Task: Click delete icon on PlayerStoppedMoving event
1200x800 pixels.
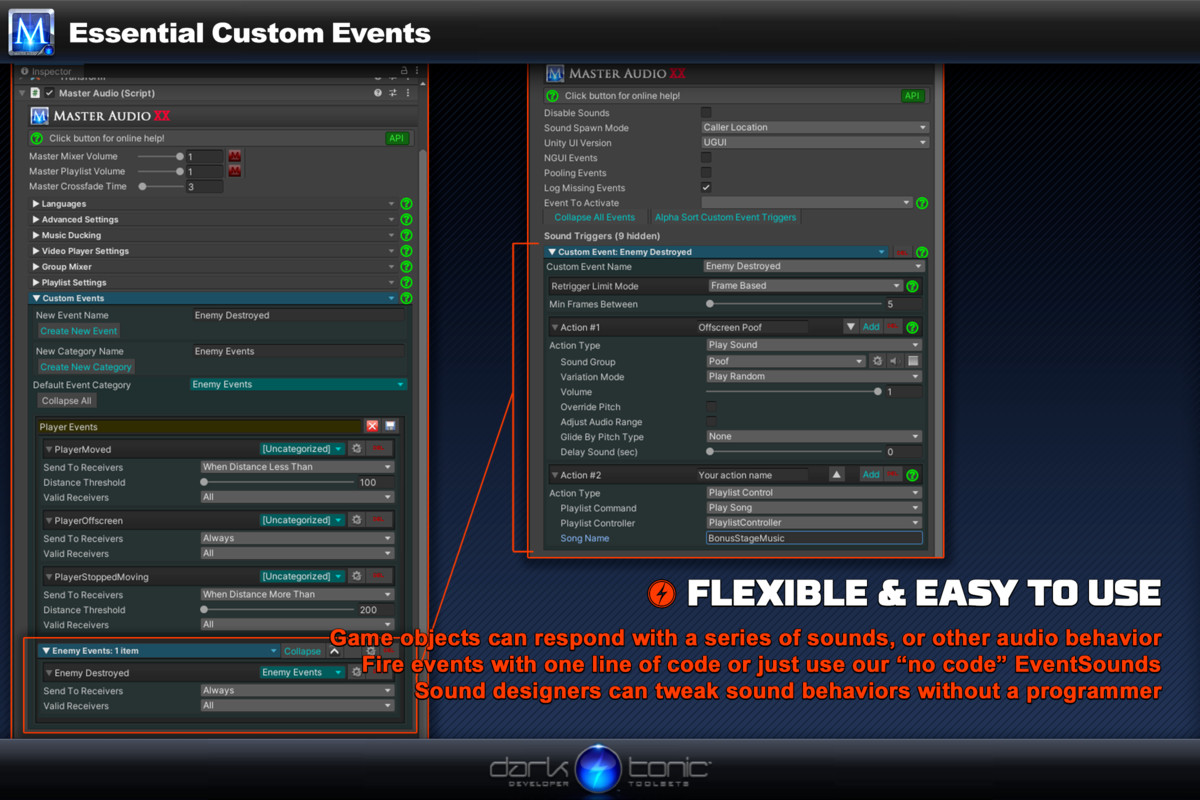Action: pos(379,577)
